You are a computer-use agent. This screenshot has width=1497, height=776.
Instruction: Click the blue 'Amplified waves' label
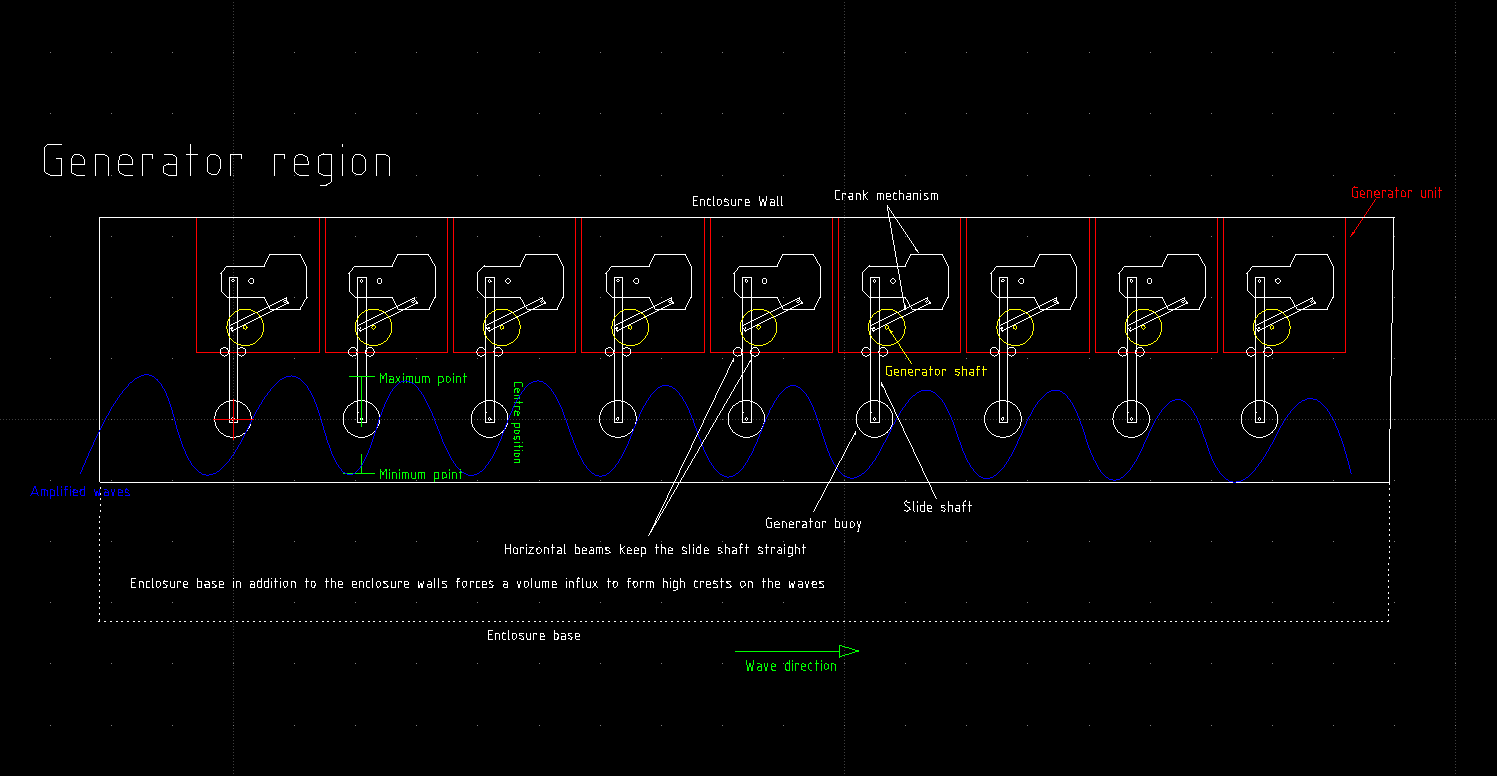80,491
